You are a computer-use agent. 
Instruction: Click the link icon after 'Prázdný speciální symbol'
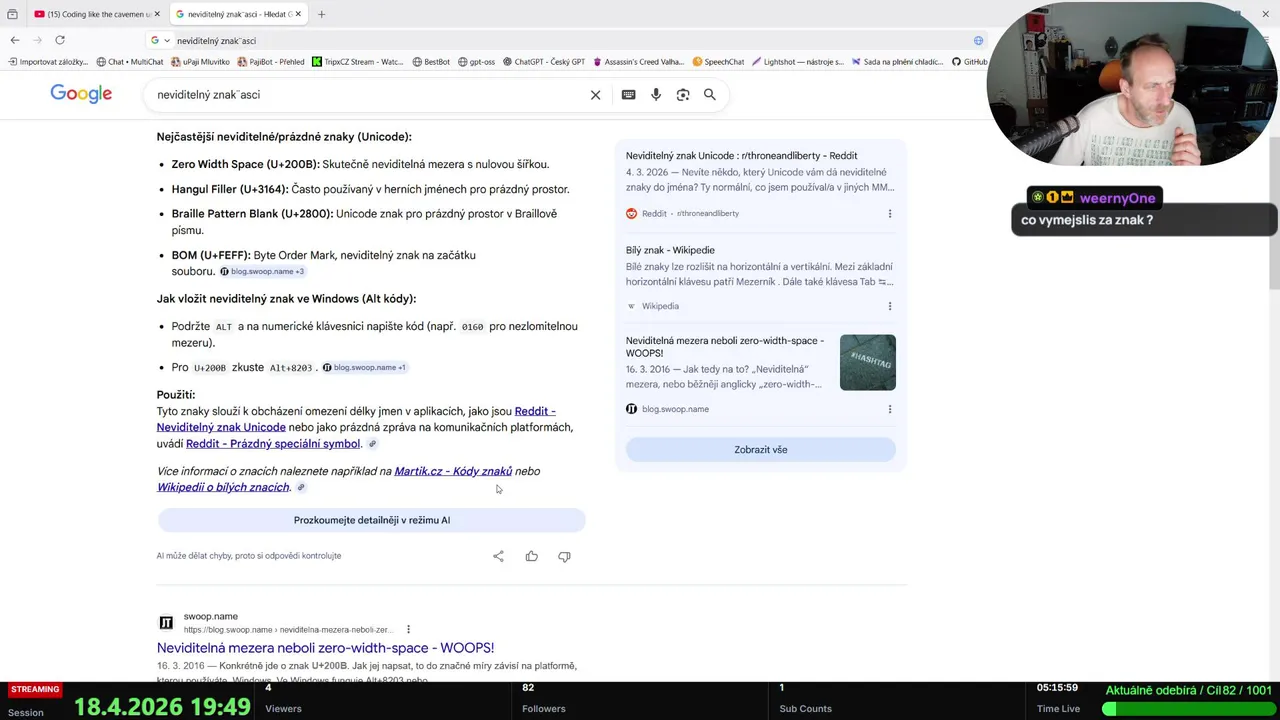372,444
